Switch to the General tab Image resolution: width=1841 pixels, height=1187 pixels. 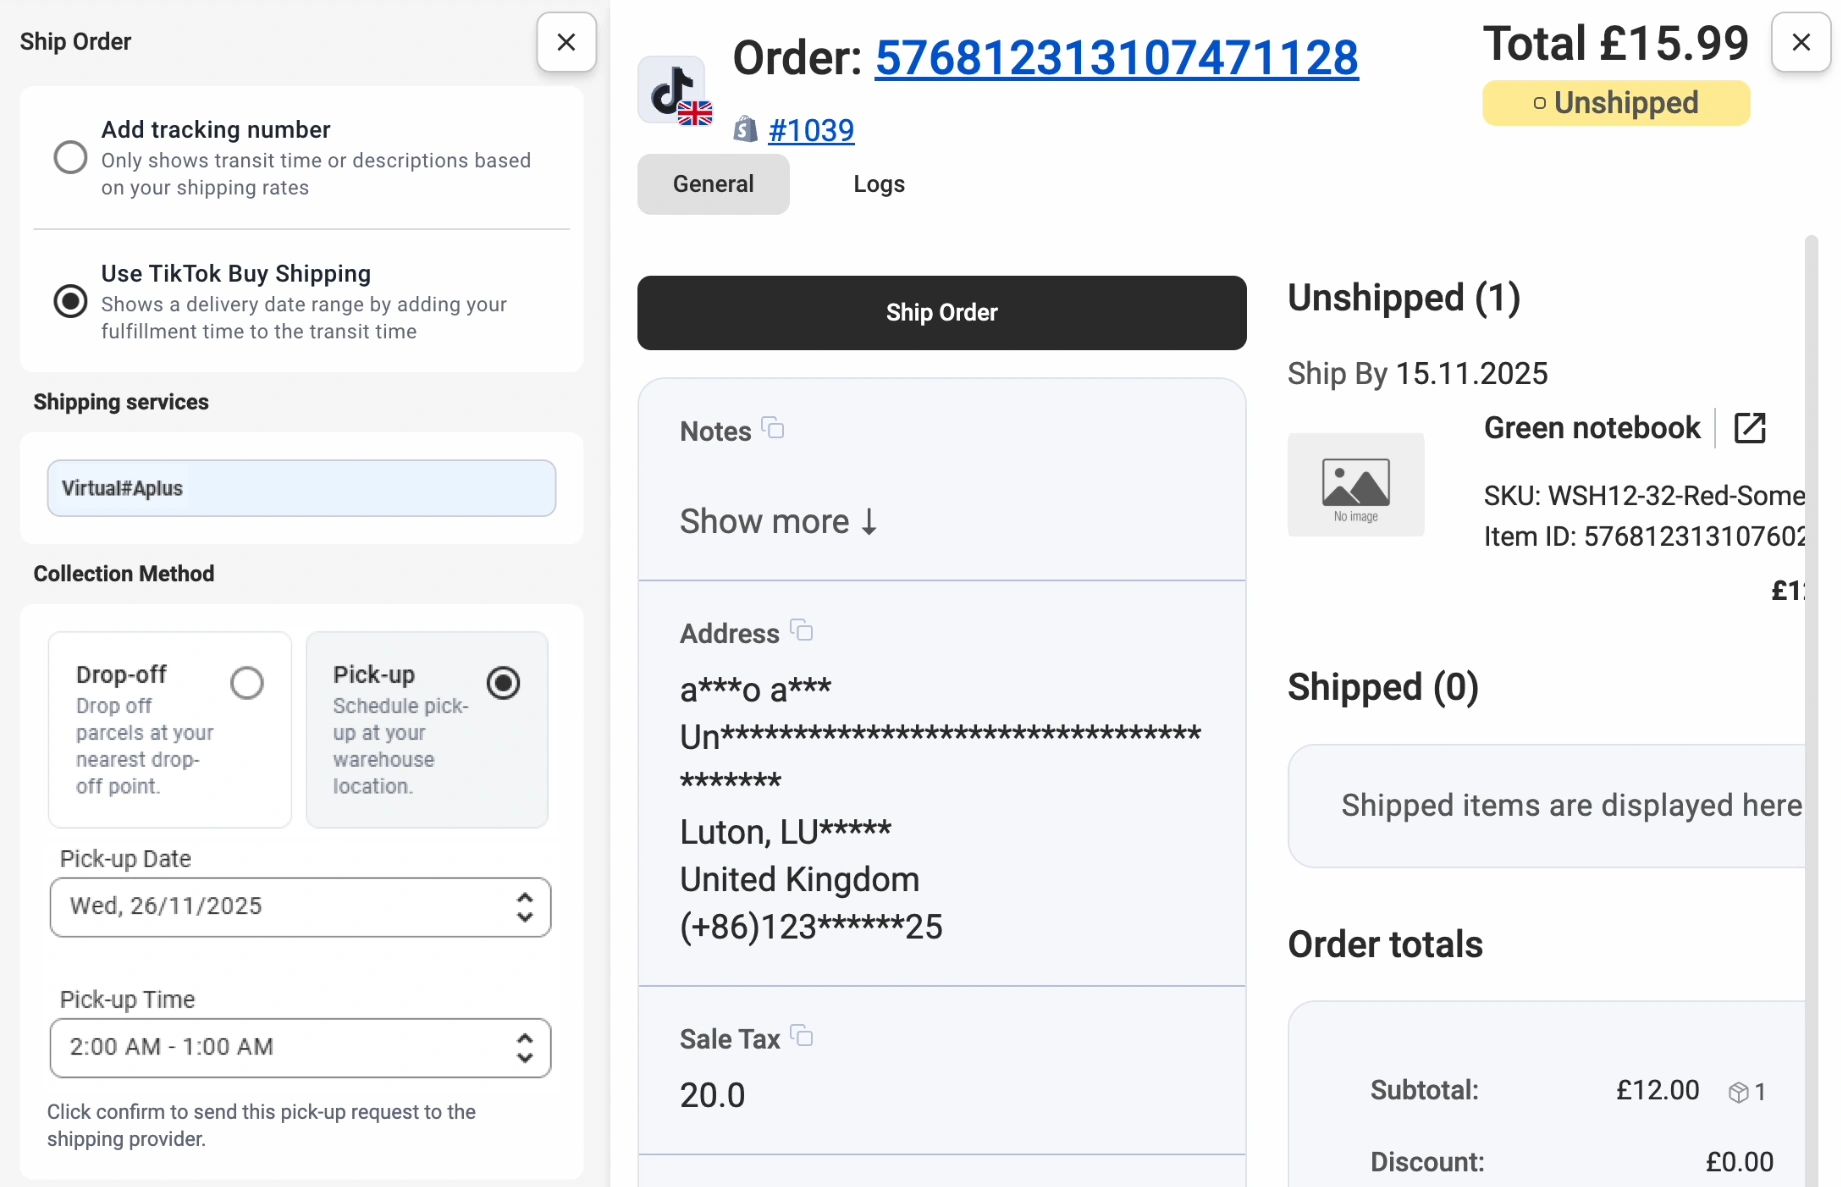713,184
